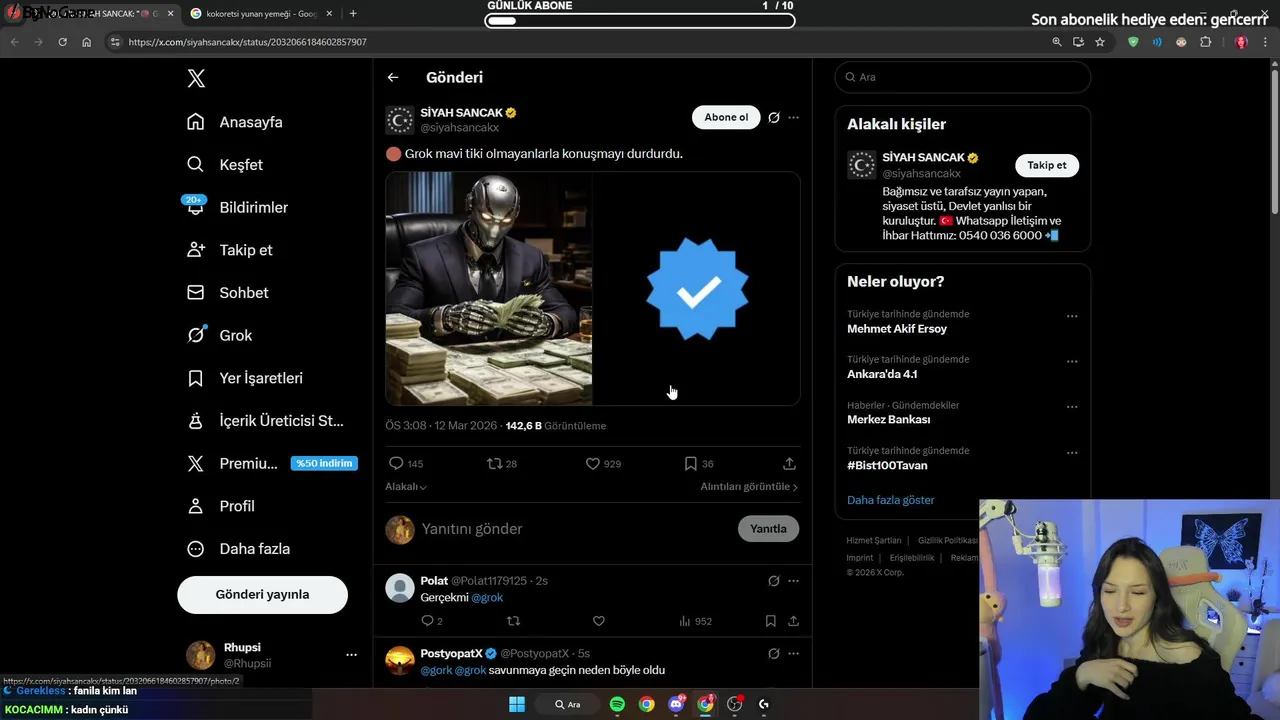Click Hizmet Şartları footer link
Viewport: 1280px width, 720px height.
coord(874,541)
